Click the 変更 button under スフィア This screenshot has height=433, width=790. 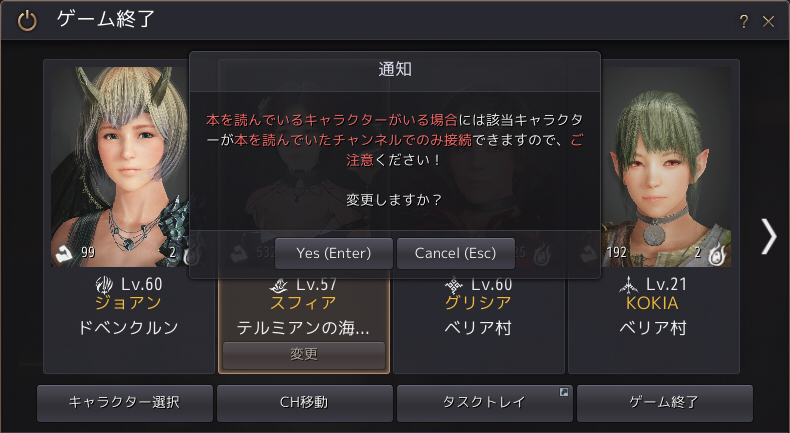click(304, 355)
